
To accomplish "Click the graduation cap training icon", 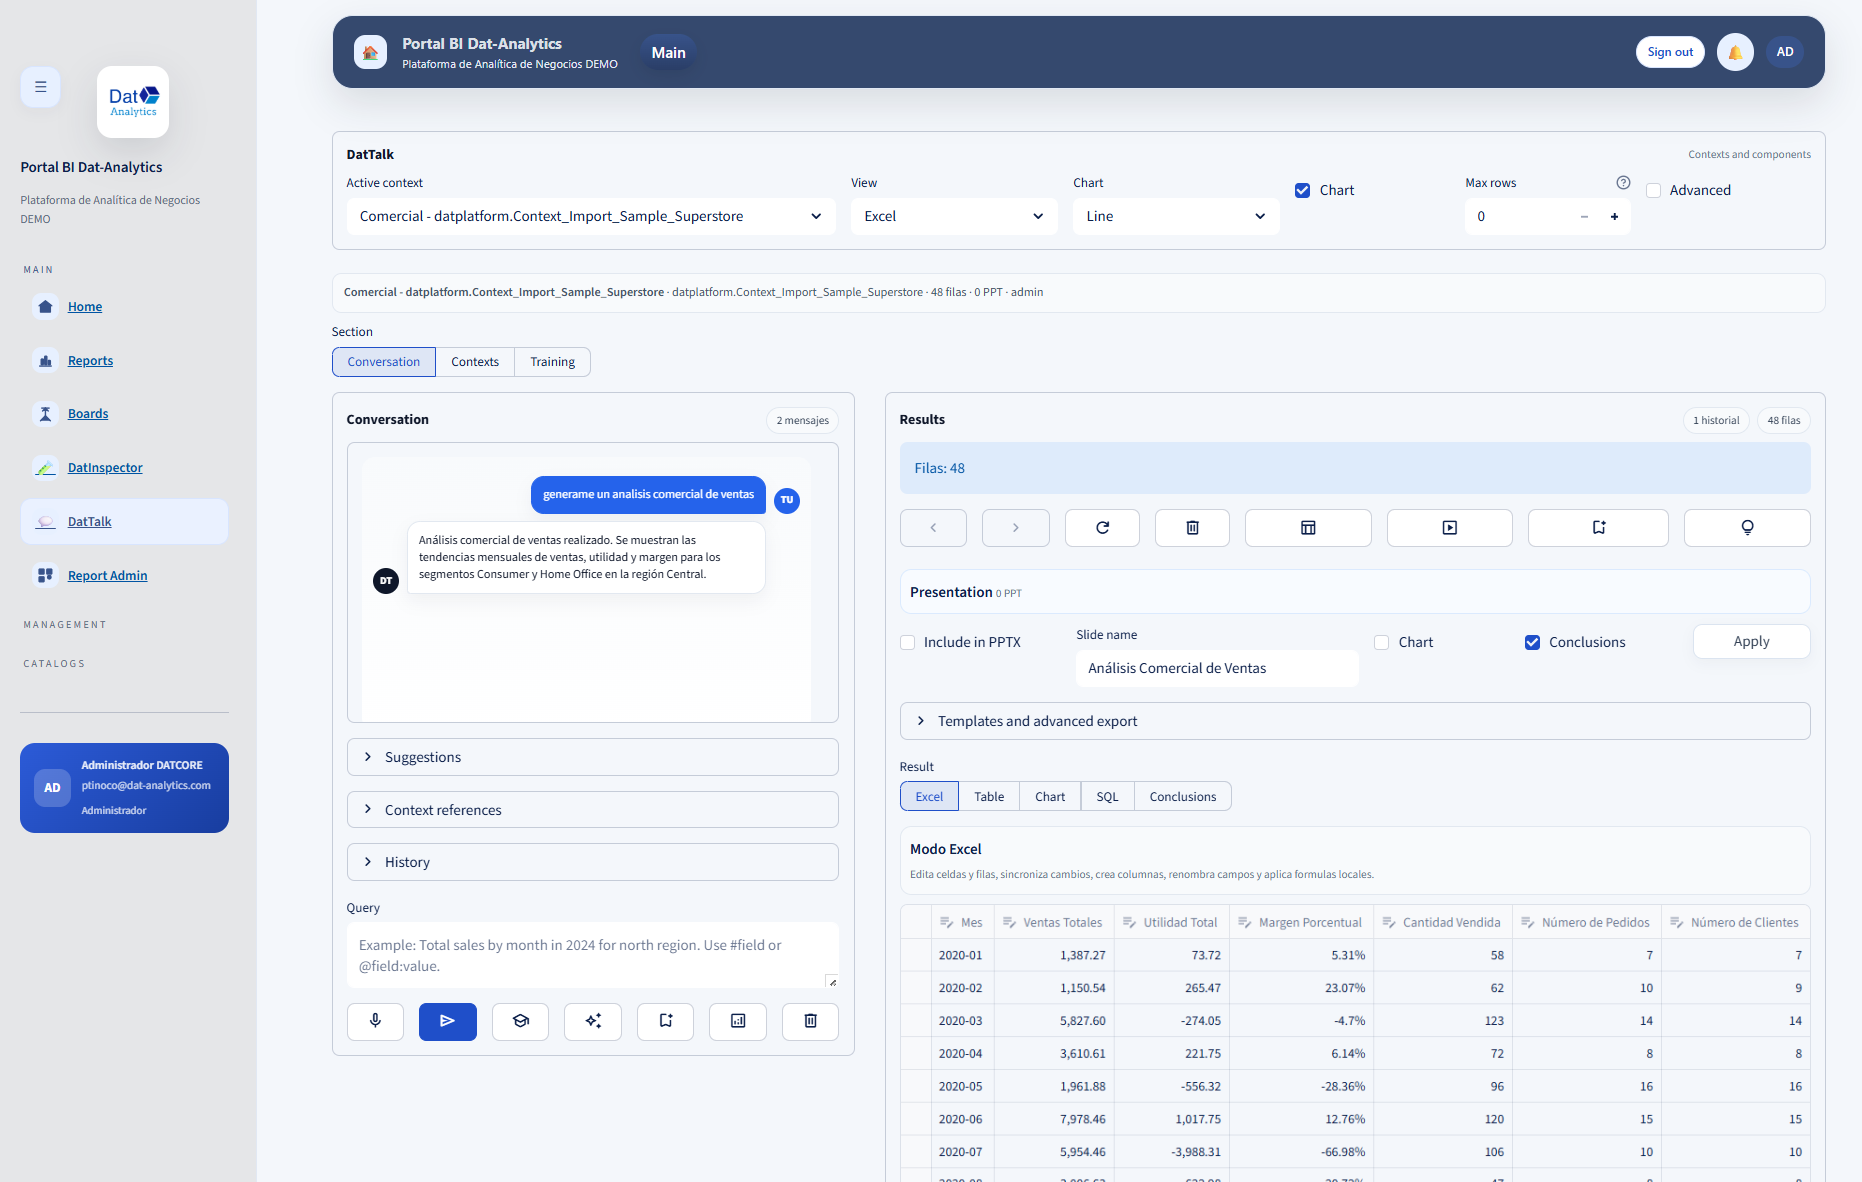I will tap(520, 1021).
